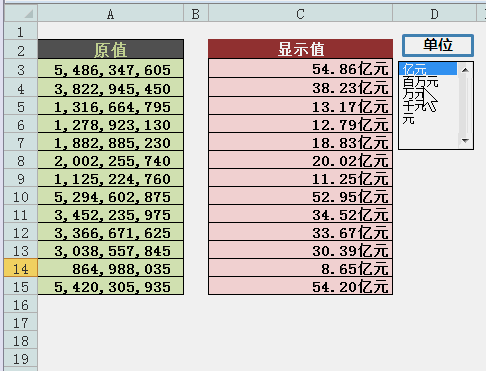Select cell with 1,882,885,230
Image resolution: width=486 pixels, height=371 pixels.
(x=111, y=142)
